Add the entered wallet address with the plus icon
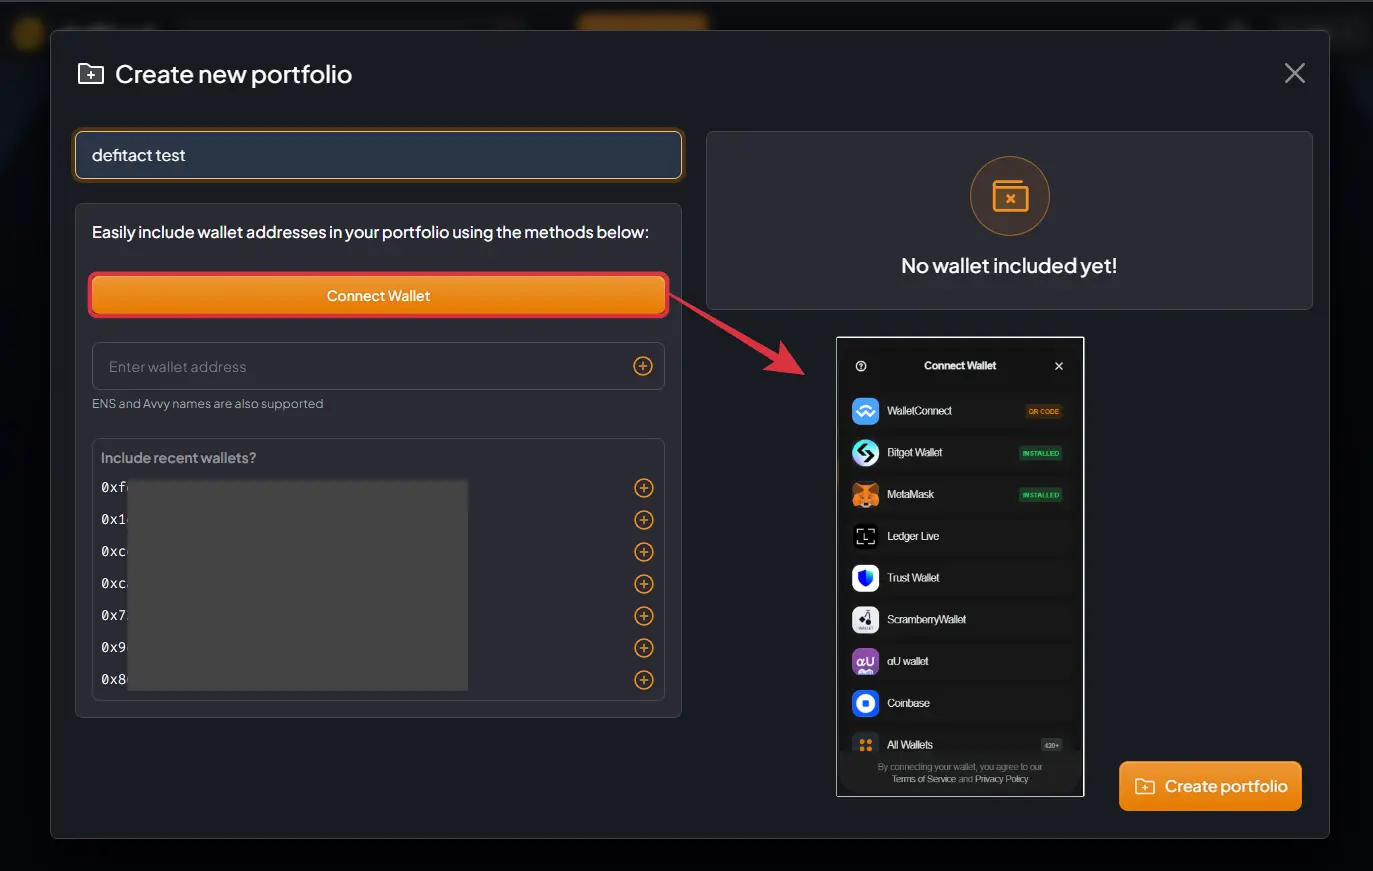 click(x=643, y=366)
